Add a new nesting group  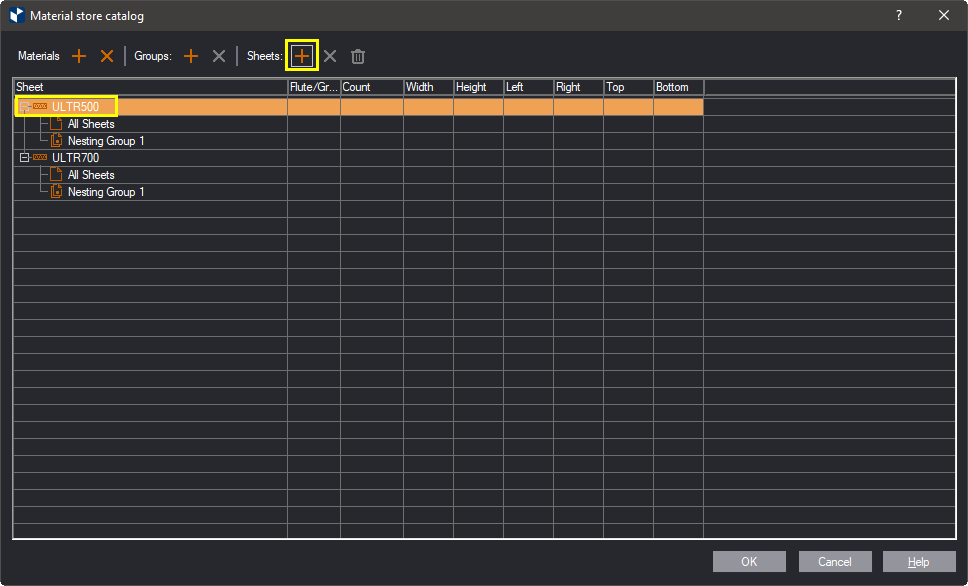tap(191, 56)
